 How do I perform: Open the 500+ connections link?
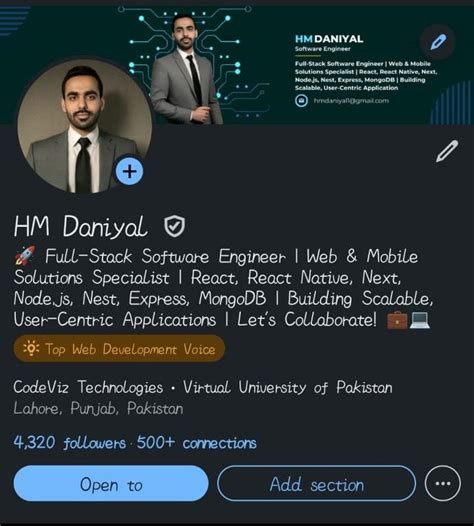[x=197, y=442]
